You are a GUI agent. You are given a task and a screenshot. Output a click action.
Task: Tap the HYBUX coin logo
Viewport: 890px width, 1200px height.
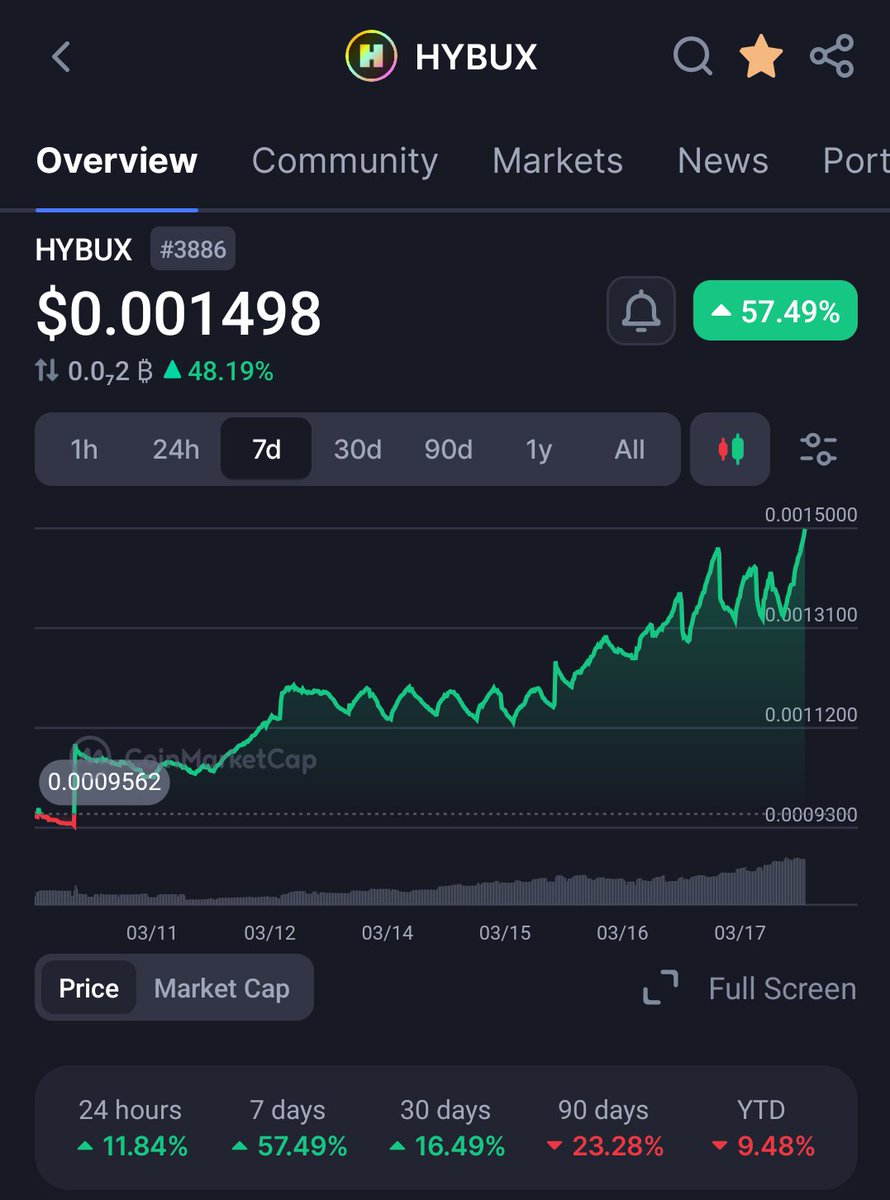pos(371,57)
